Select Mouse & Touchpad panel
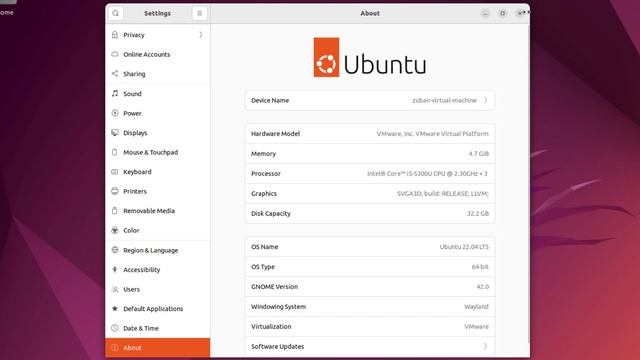This screenshot has width=640, height=360. point(158,152)
